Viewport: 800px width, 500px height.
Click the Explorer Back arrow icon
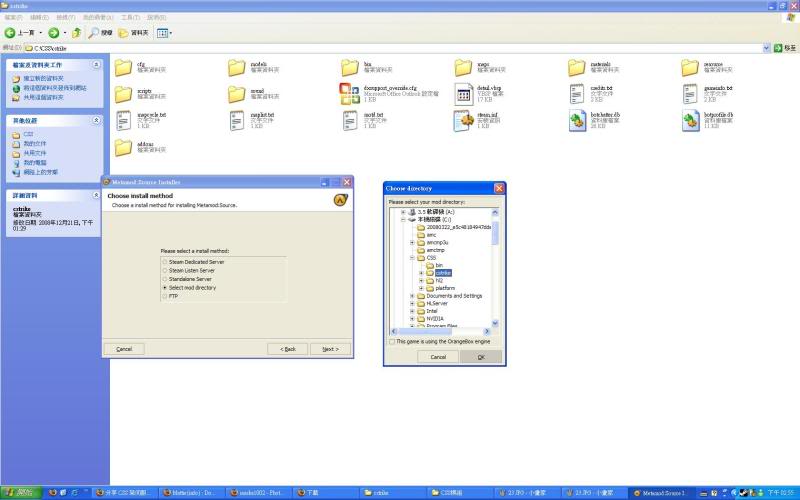(x=11, y=33)
